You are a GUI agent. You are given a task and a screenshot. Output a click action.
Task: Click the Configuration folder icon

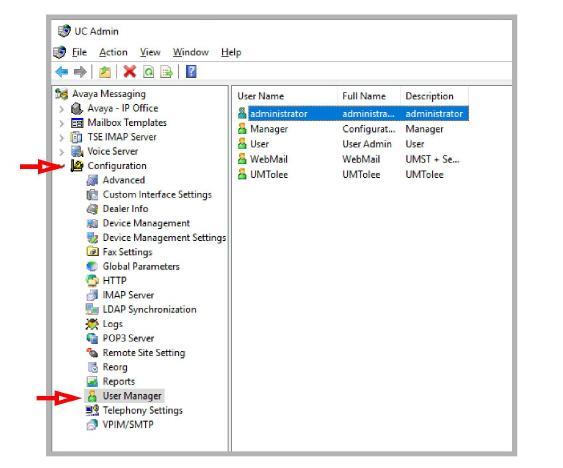[77, 166]
